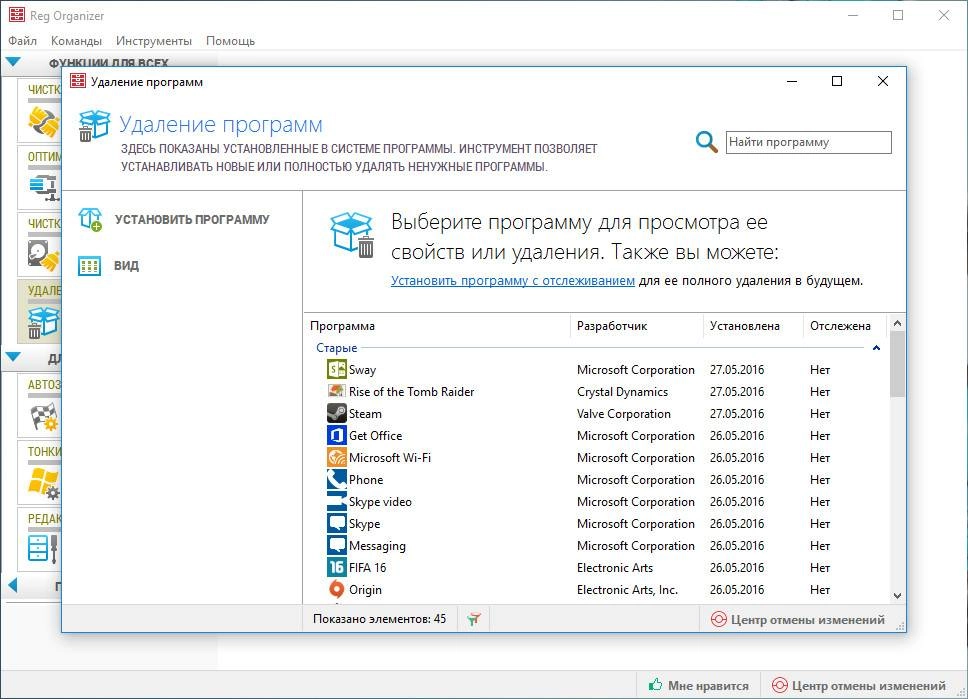This screenshot has width=968, height=699.
Task: Click the program list scrollbar thumb
Action: coord(898,364)
